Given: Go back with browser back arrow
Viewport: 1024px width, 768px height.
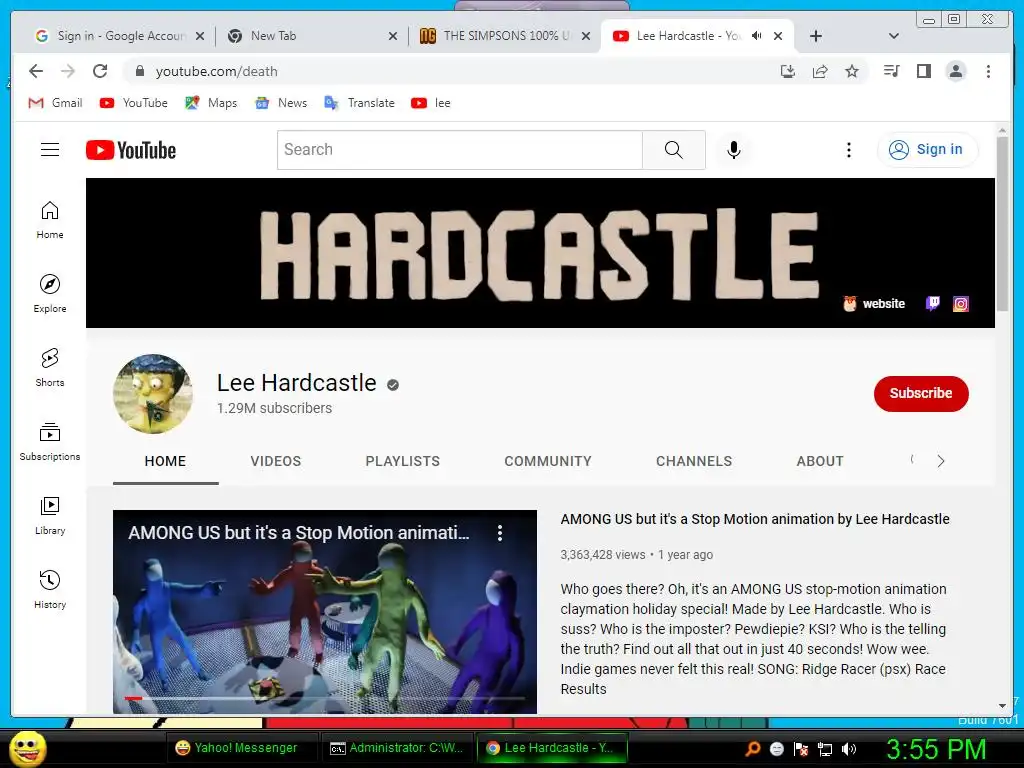Looking at the screenshot, I should tap(36, 71).
